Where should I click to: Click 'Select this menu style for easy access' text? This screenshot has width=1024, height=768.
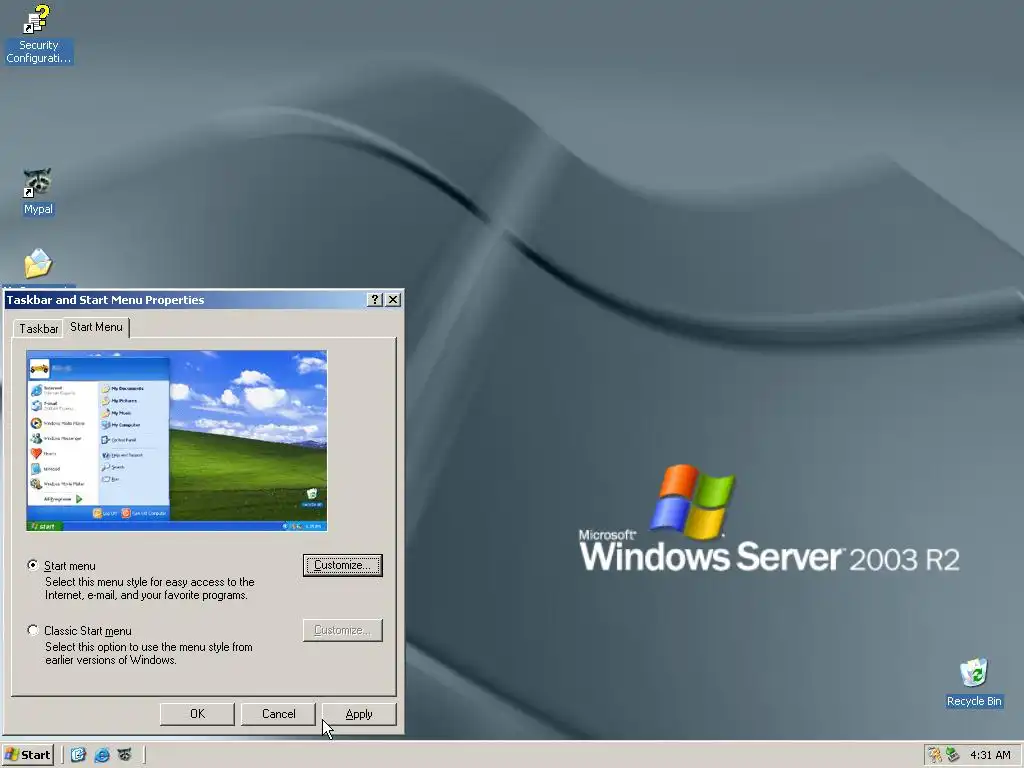pyautogui.click(x=150, y=588)
